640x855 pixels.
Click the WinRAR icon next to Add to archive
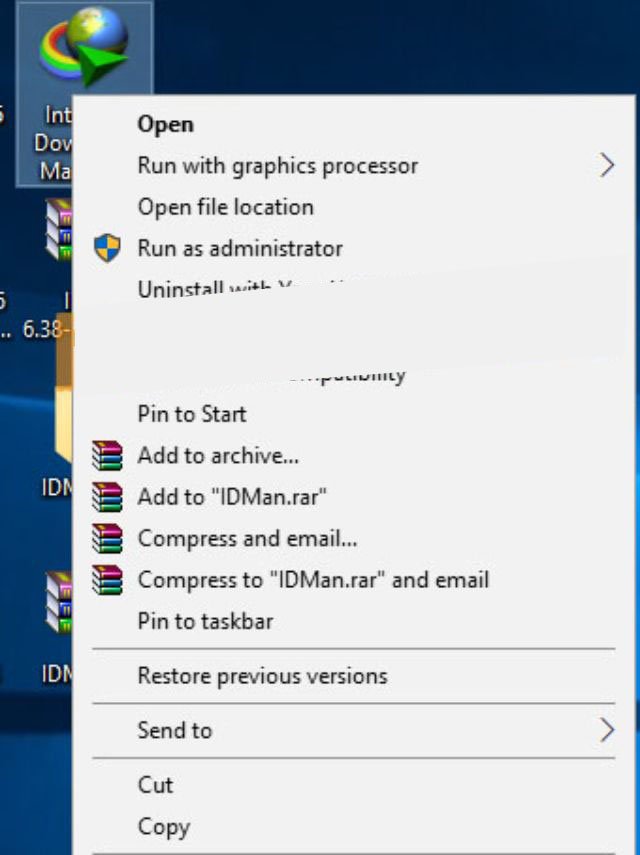pos(107,455)
